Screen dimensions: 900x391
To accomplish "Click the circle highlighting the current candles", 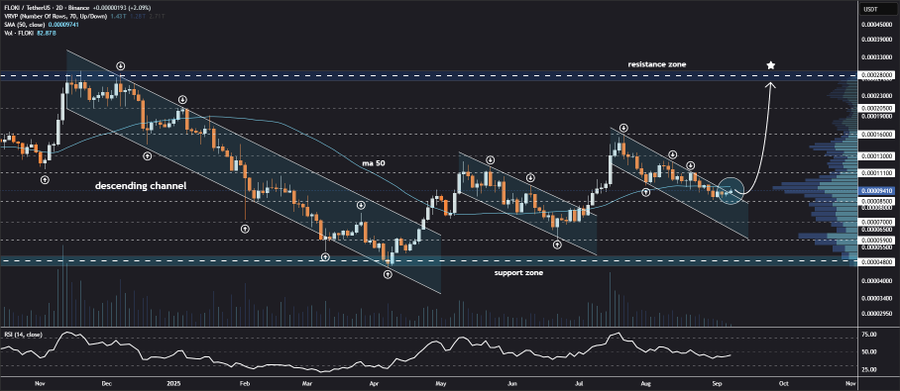I will [730, 191].
